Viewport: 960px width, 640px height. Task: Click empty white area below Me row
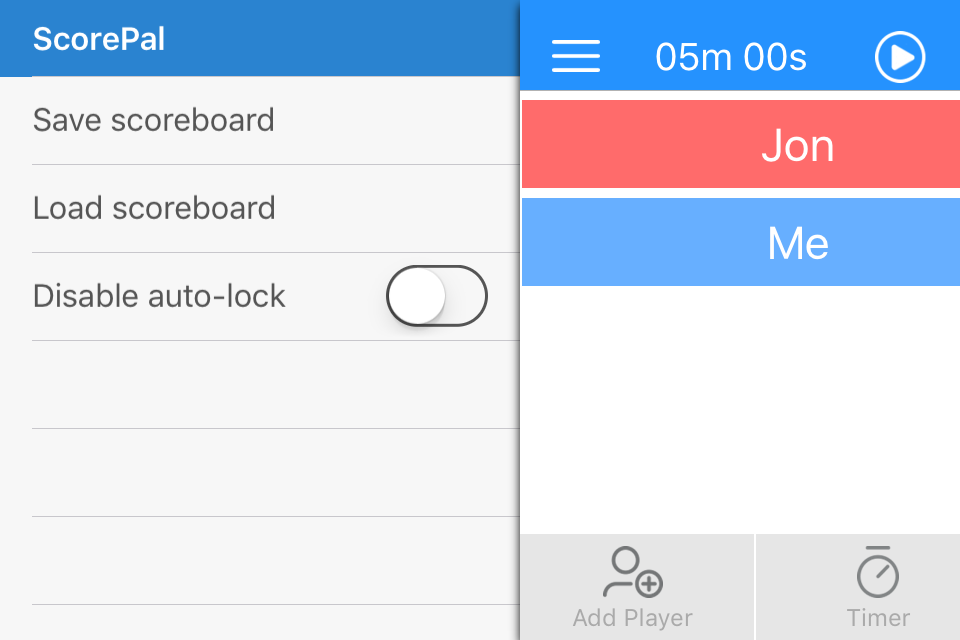(741, 409)
